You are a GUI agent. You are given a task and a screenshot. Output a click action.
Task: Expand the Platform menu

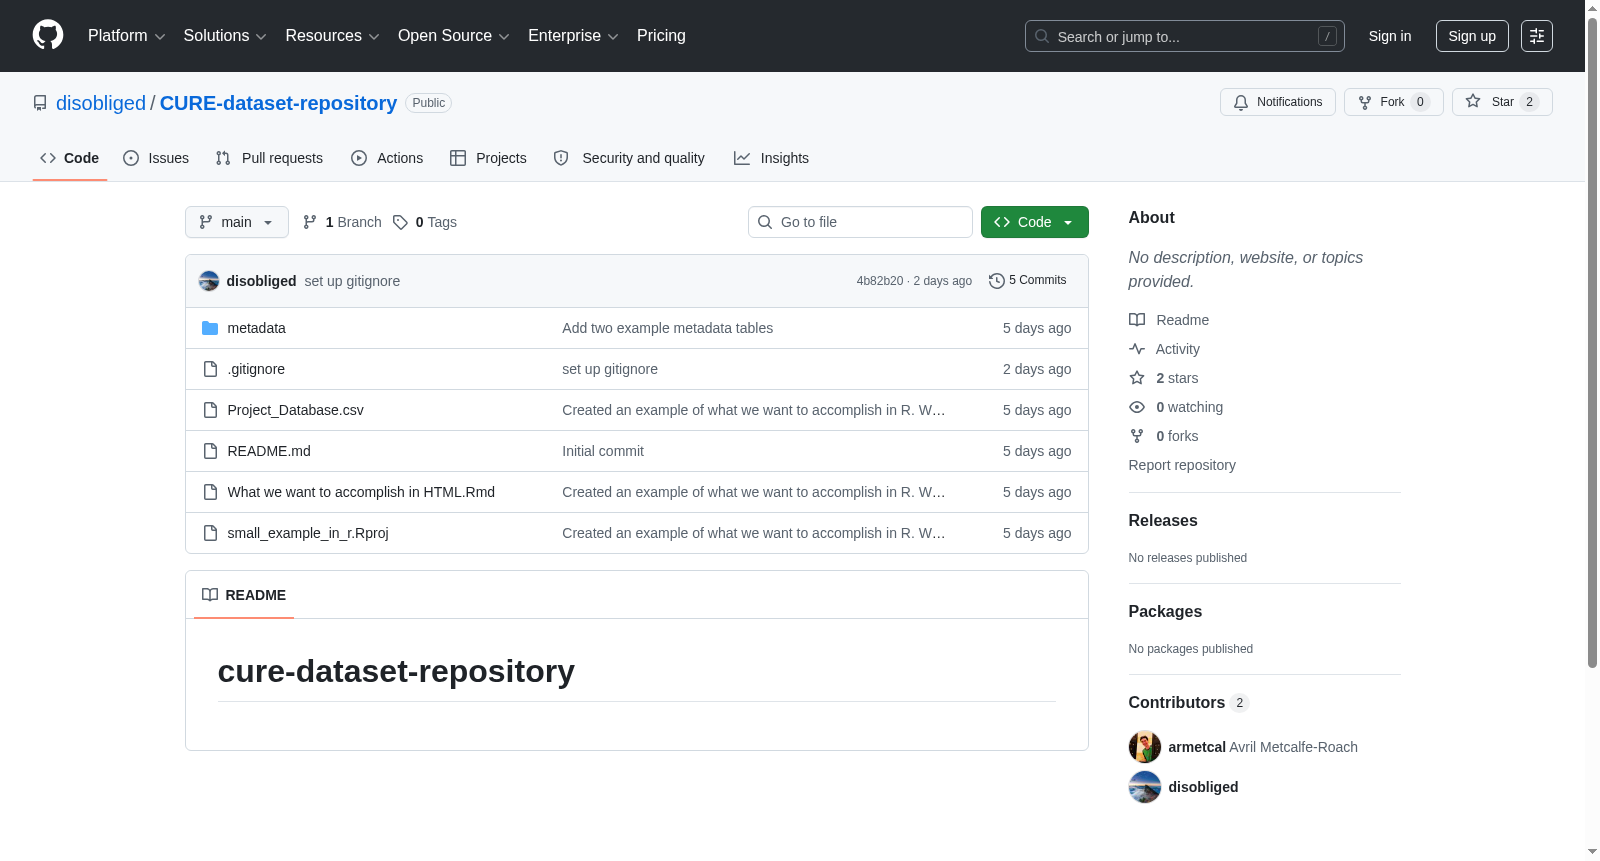pyautogui.click(x=126, y=36)
